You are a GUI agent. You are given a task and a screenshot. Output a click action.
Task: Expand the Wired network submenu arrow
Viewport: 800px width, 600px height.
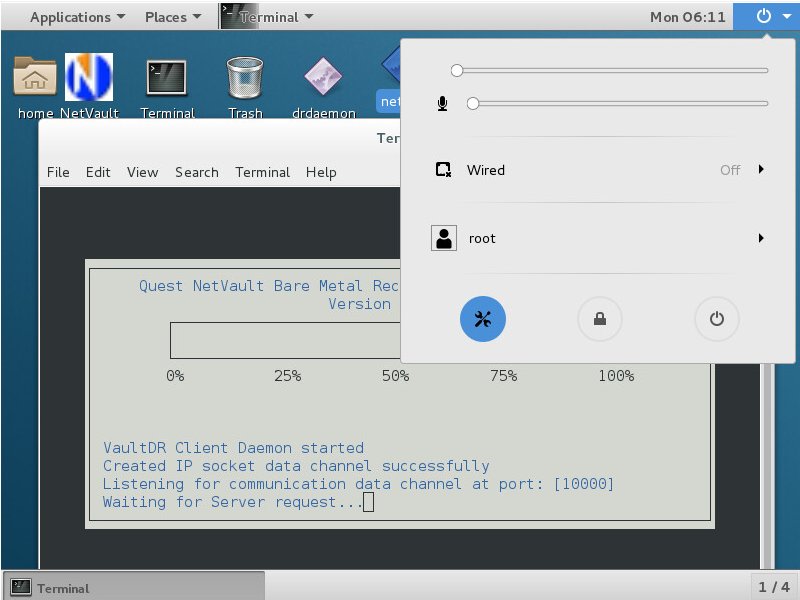click(x=761, y=169)
